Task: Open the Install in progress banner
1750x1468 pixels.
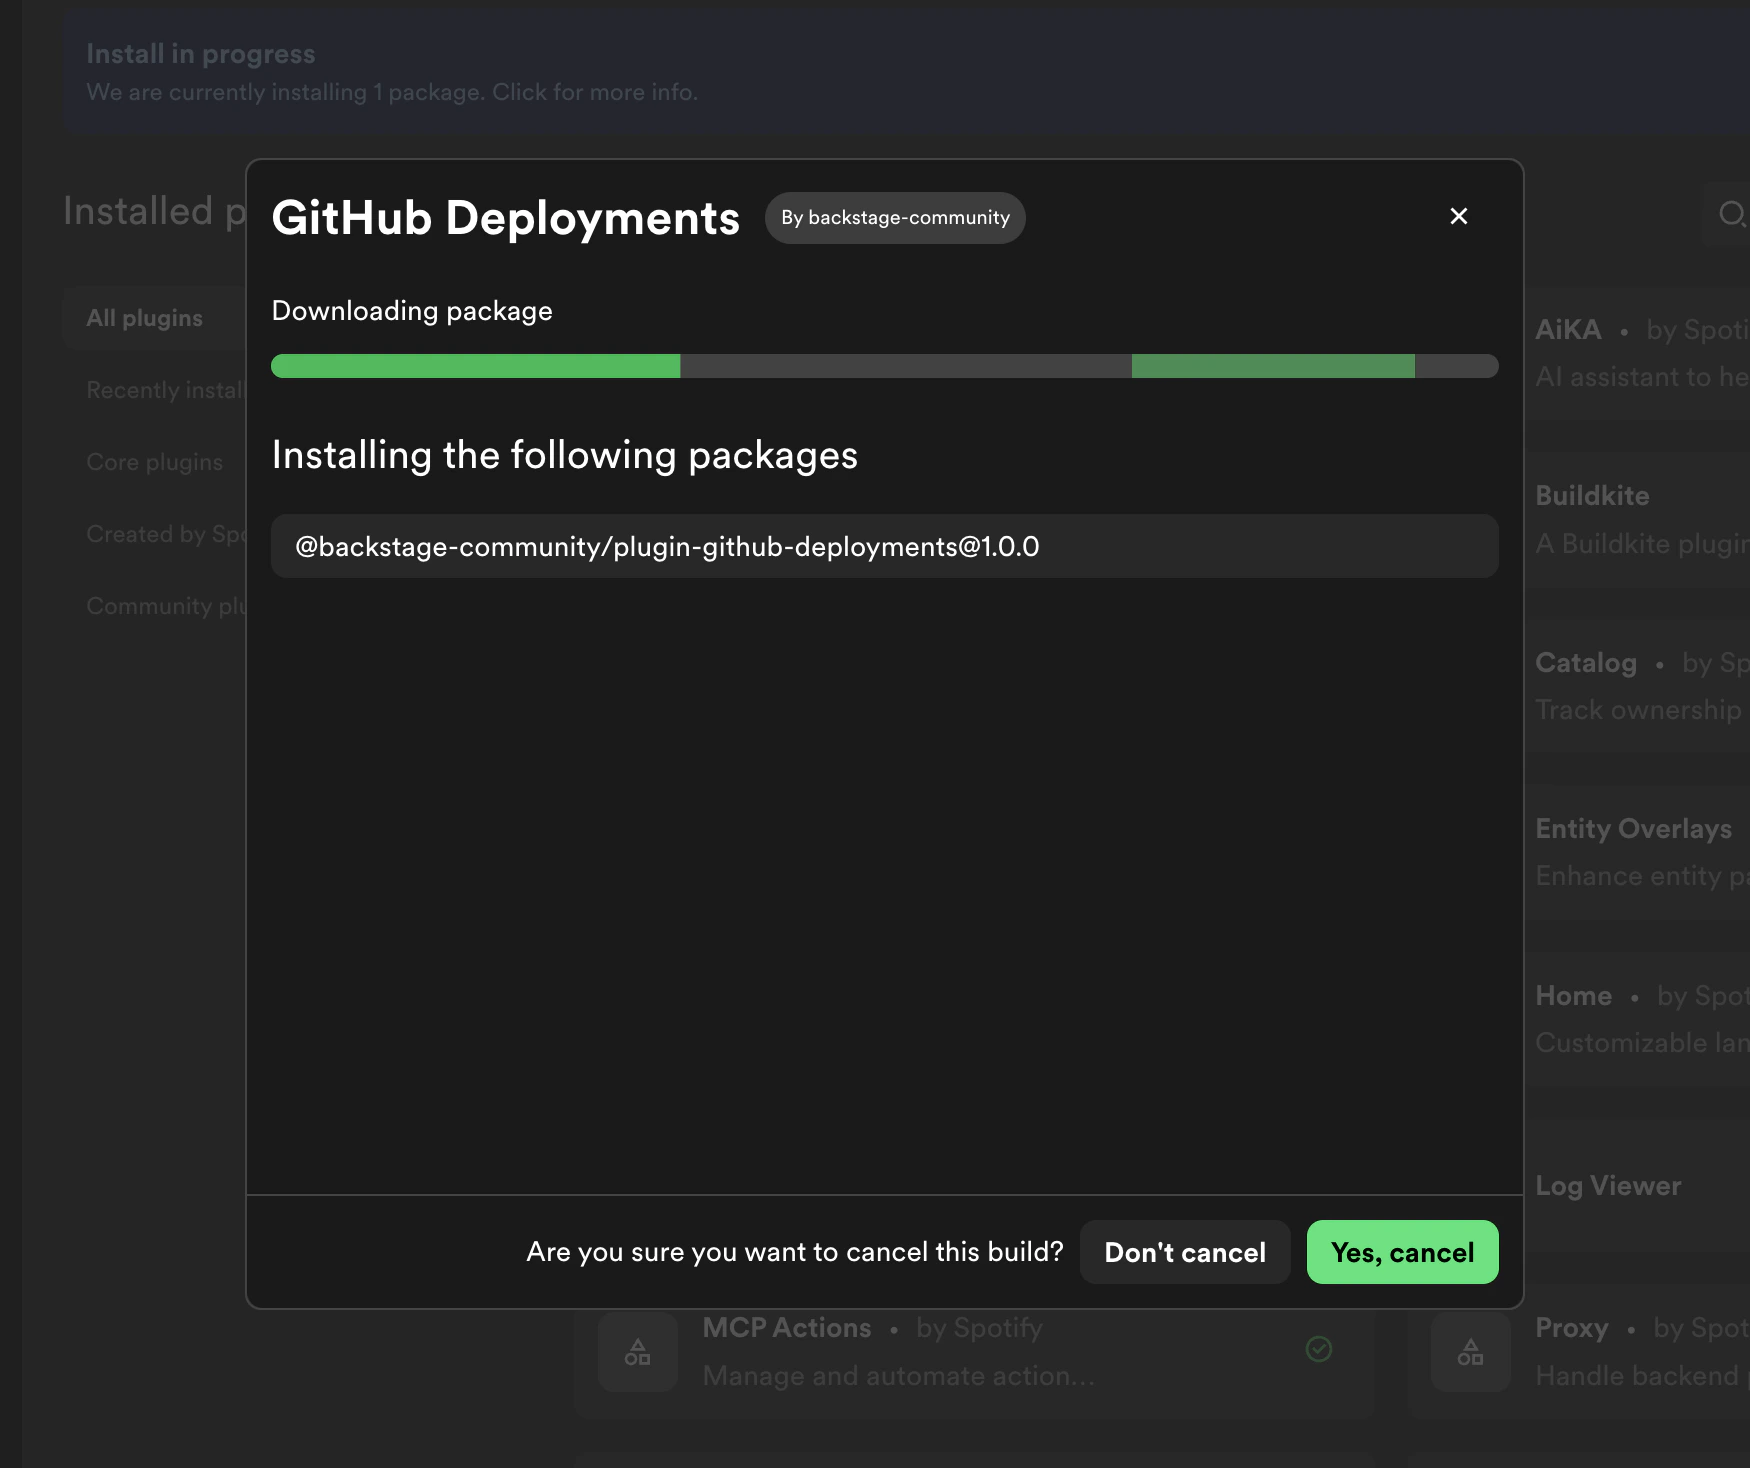Action: [x=906, y=72]
